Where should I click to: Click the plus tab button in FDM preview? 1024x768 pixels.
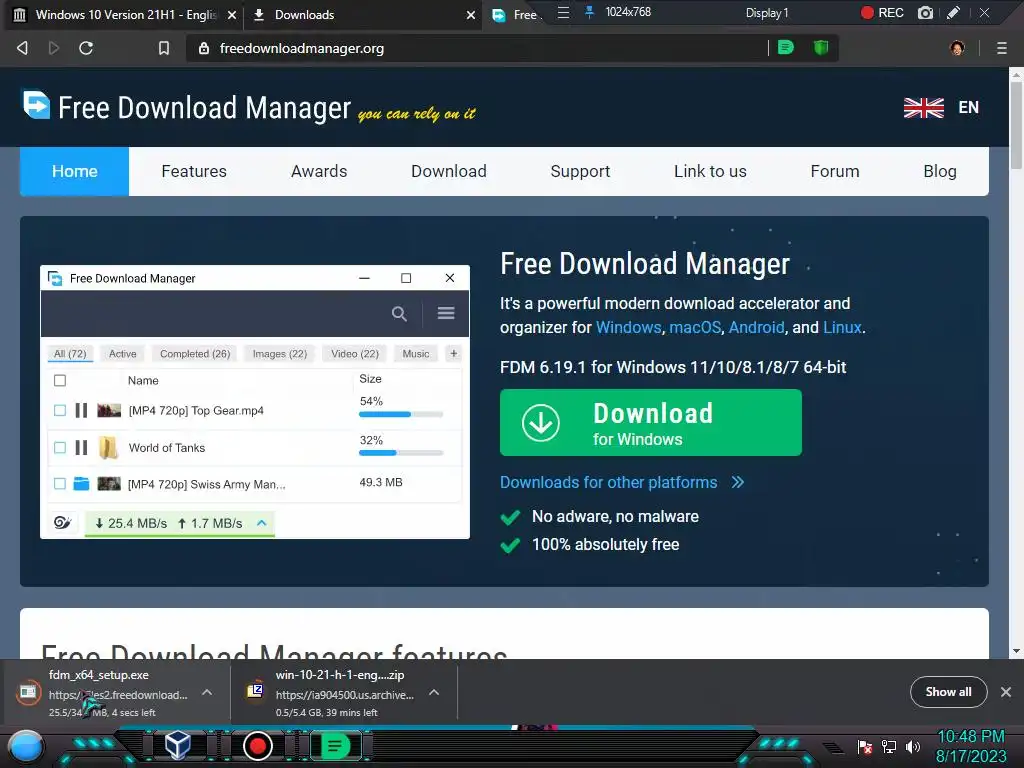click(x=454, y=353)
